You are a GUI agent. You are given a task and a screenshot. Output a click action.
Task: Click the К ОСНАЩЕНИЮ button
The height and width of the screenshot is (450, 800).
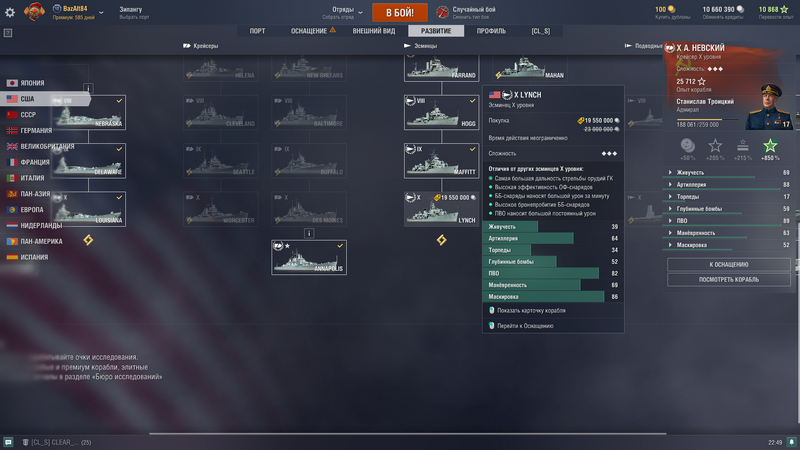(729, 264)
